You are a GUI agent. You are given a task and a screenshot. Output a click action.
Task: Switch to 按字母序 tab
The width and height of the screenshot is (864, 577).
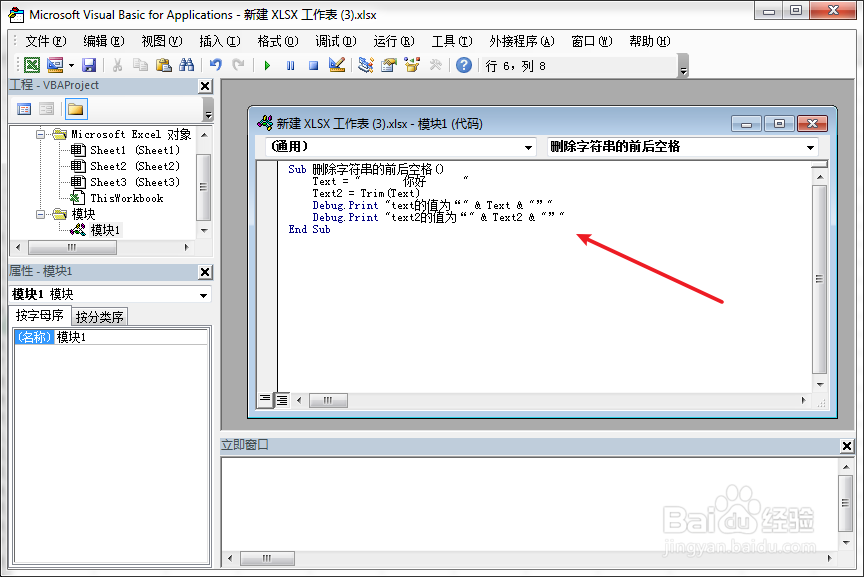click(x=40, y=315)
